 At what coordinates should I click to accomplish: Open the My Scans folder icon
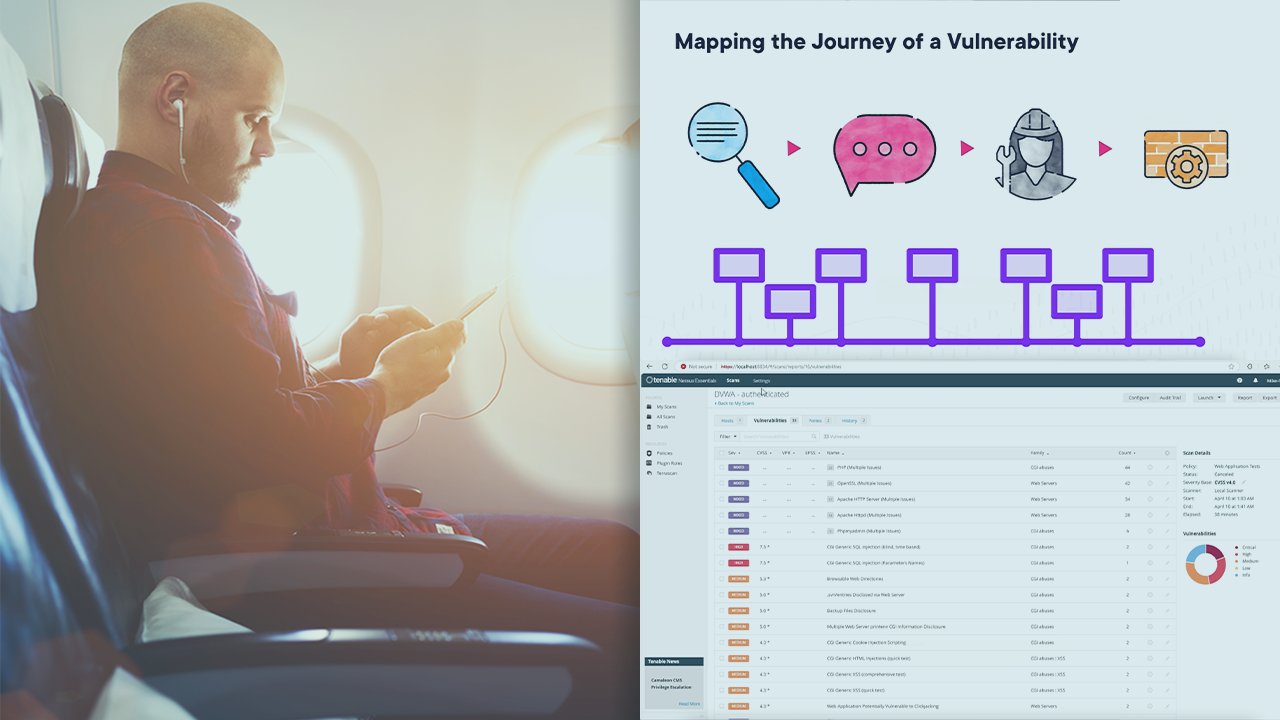[x=649, y=407]
